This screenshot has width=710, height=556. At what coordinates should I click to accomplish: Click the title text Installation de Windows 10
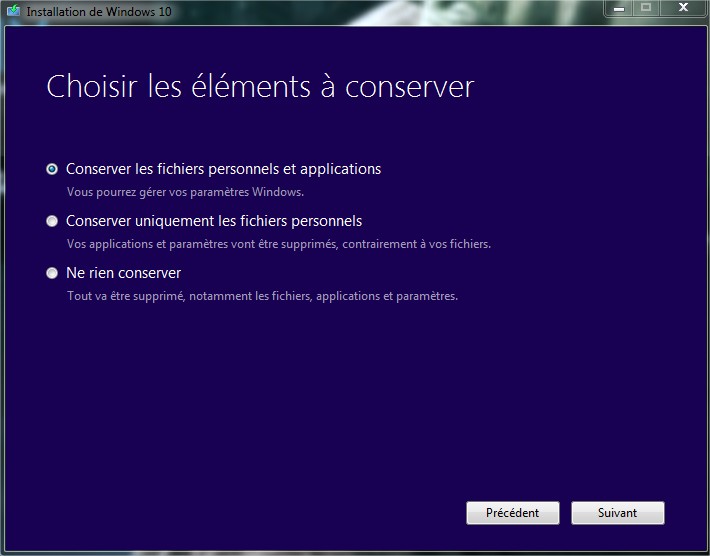(x=99, y=11)
